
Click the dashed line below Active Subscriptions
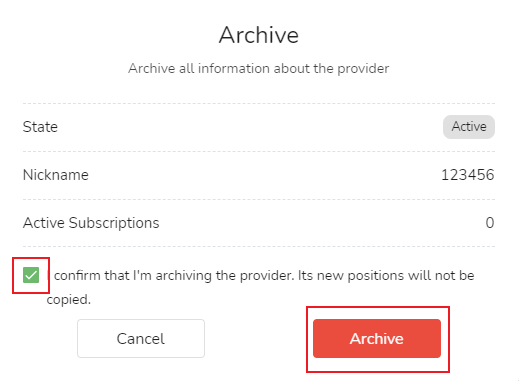(x=259, y=247)
